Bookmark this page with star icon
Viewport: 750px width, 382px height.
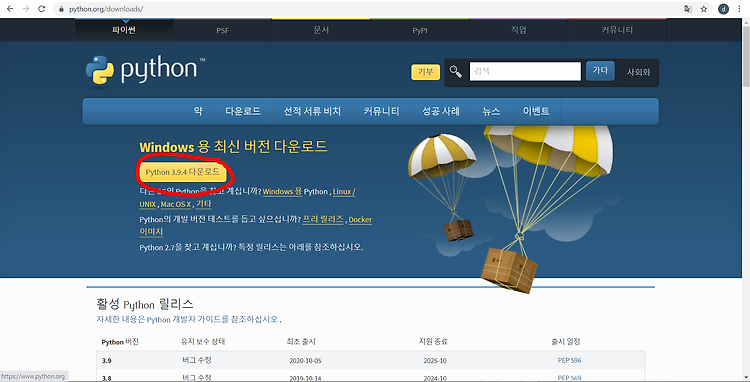coord(704,9)
